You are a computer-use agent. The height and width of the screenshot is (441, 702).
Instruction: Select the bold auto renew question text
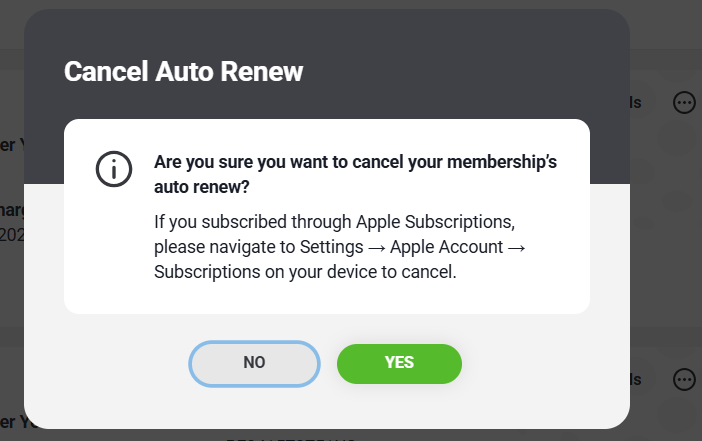(355, 174)
